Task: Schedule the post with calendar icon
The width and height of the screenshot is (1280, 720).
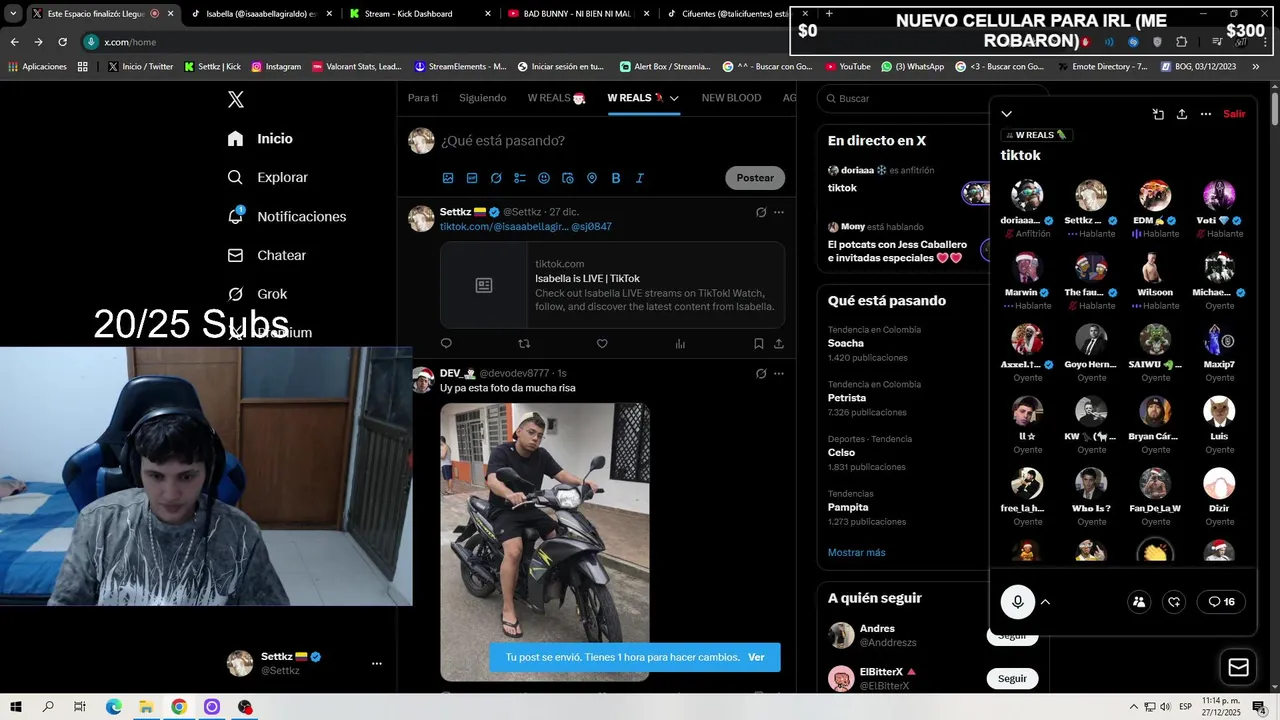Action: pyautogui.click(x=568, y=178)
